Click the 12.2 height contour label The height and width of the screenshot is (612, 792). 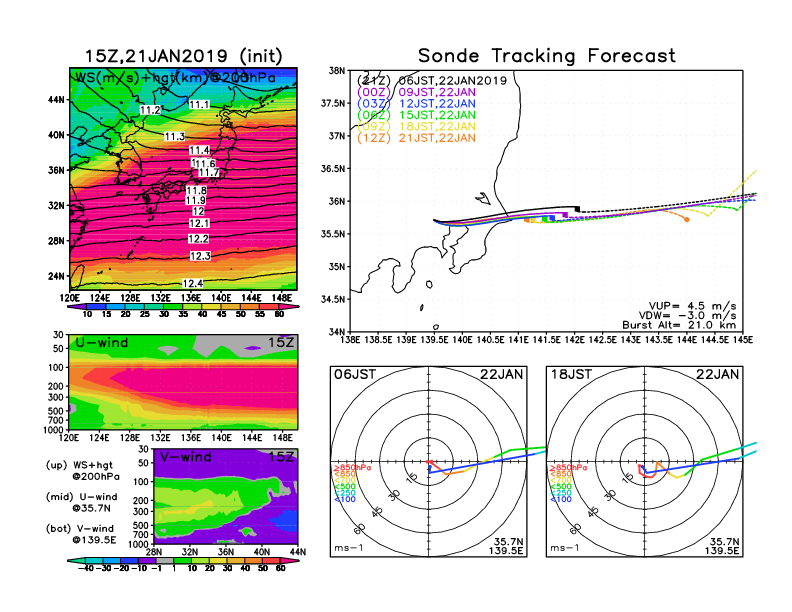pyautogui.click(x=198, y=239)
